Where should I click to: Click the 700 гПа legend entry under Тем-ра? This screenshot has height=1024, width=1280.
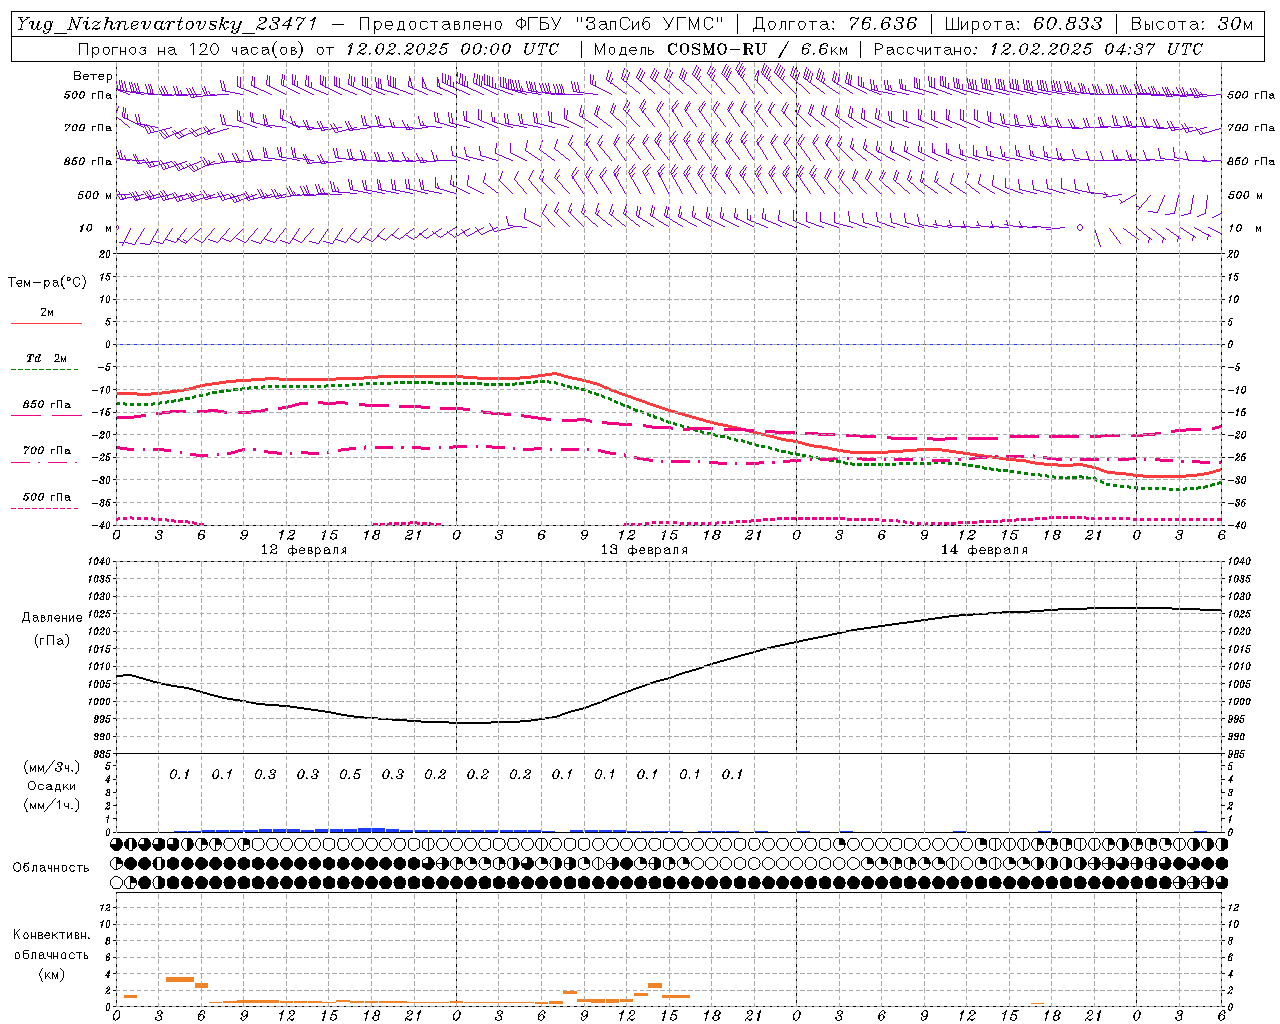[47, 451]
